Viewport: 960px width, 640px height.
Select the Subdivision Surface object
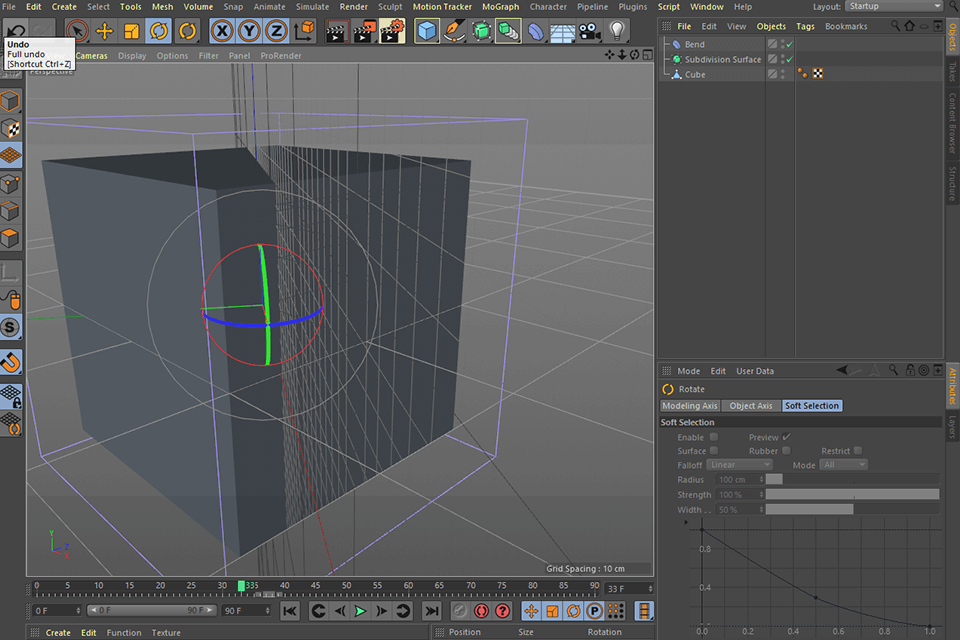point(722,60)
